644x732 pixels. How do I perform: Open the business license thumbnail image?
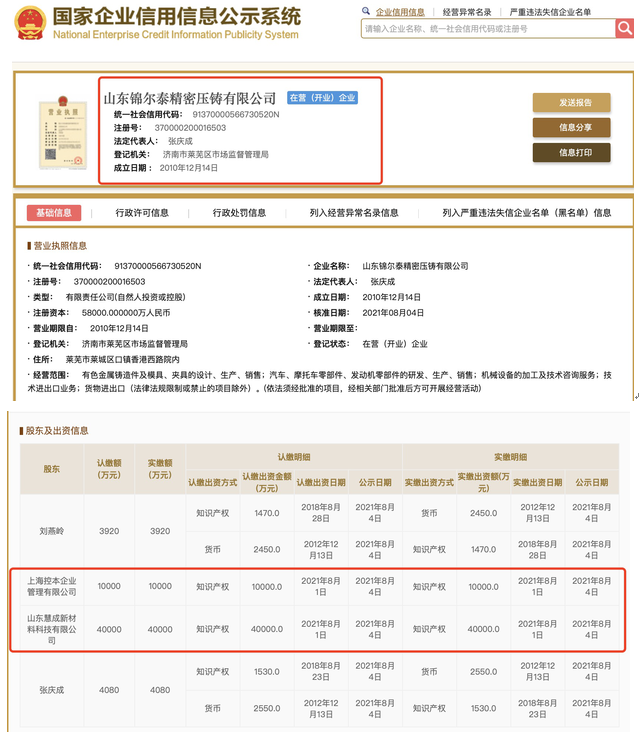[63, 132]
